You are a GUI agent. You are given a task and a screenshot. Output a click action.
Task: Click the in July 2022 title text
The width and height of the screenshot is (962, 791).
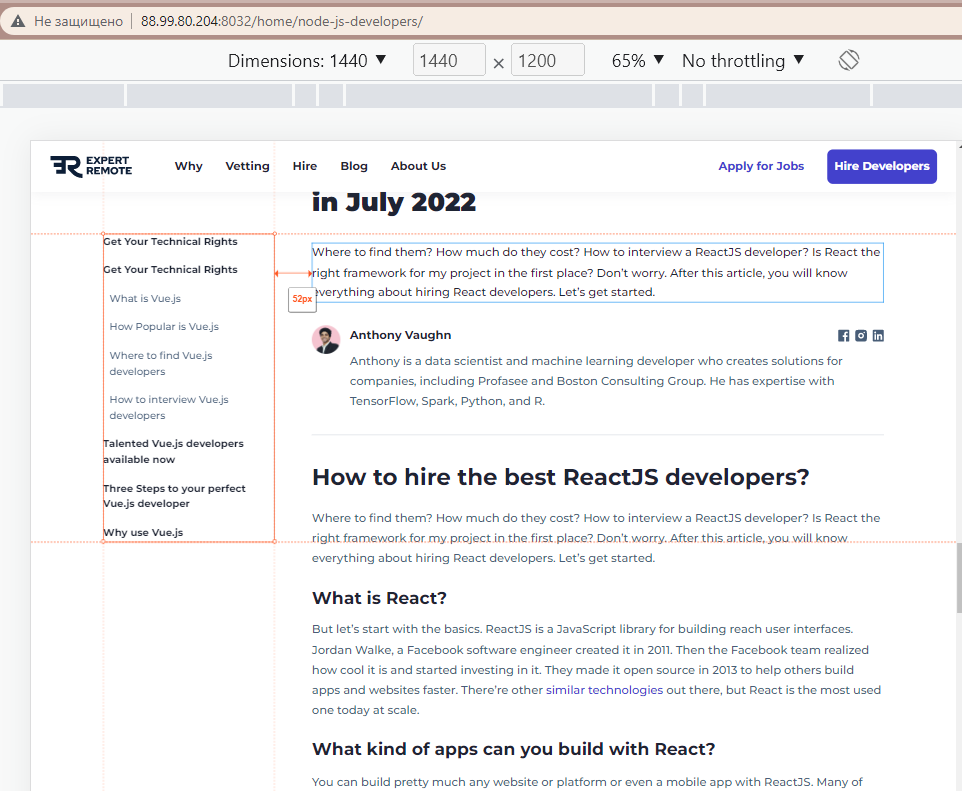394,202
